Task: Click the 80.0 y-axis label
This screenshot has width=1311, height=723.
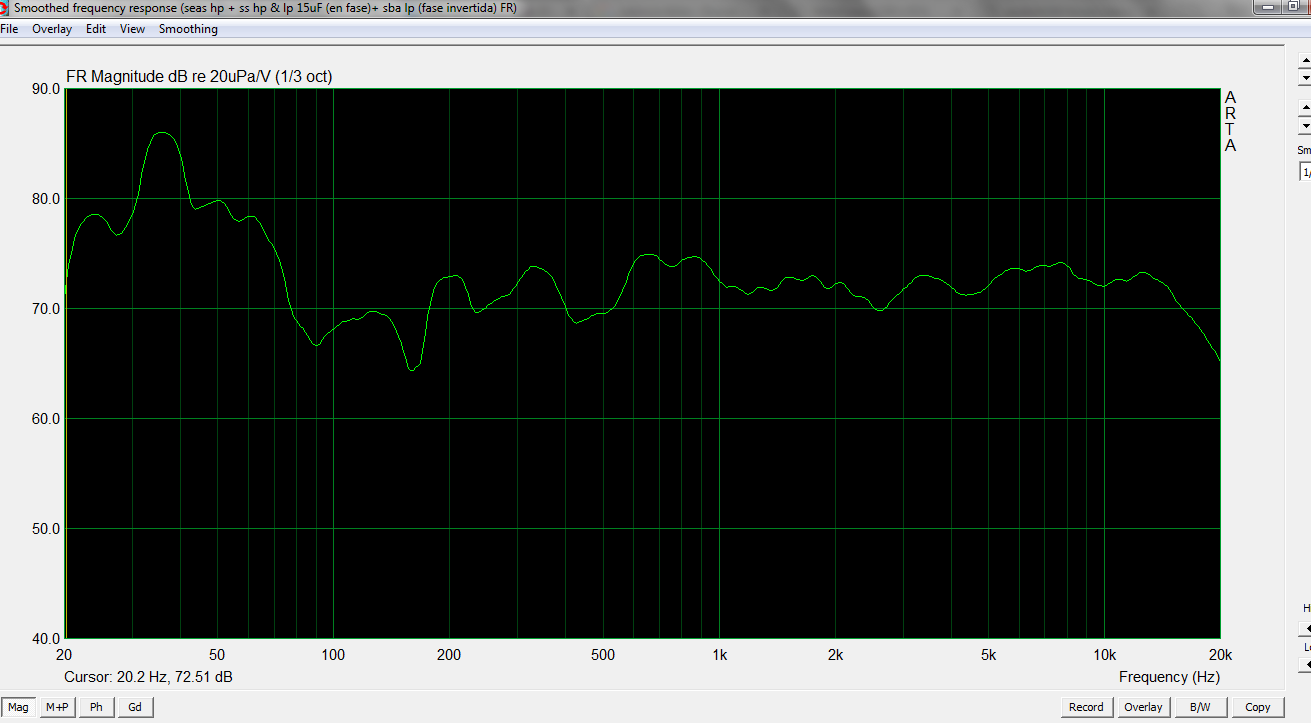Action: pyautogui.click(x=46, y=199)
